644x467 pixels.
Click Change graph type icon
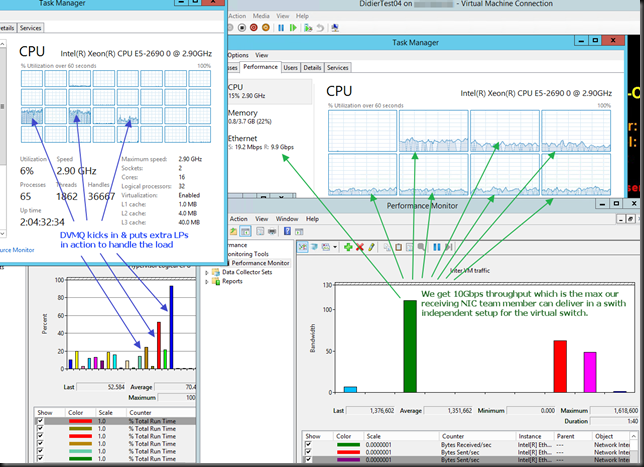(x=326, y=247)
